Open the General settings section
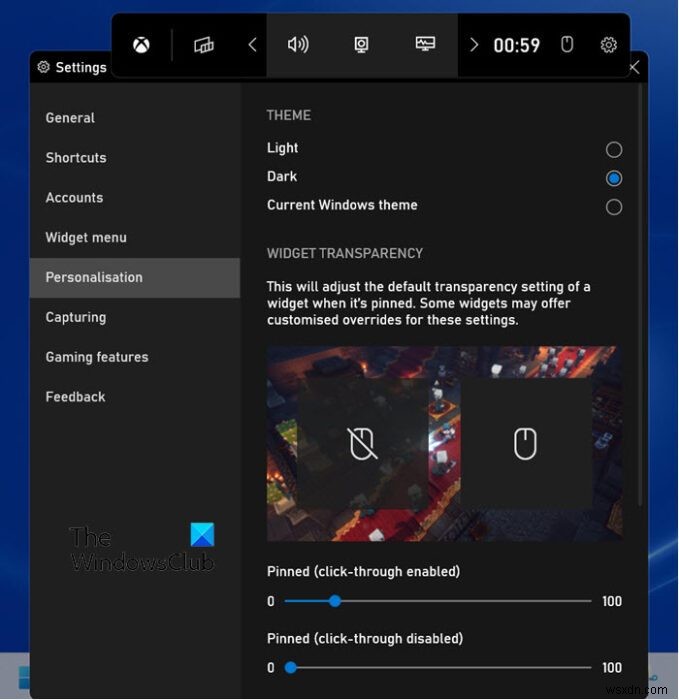 pos(134,118)
